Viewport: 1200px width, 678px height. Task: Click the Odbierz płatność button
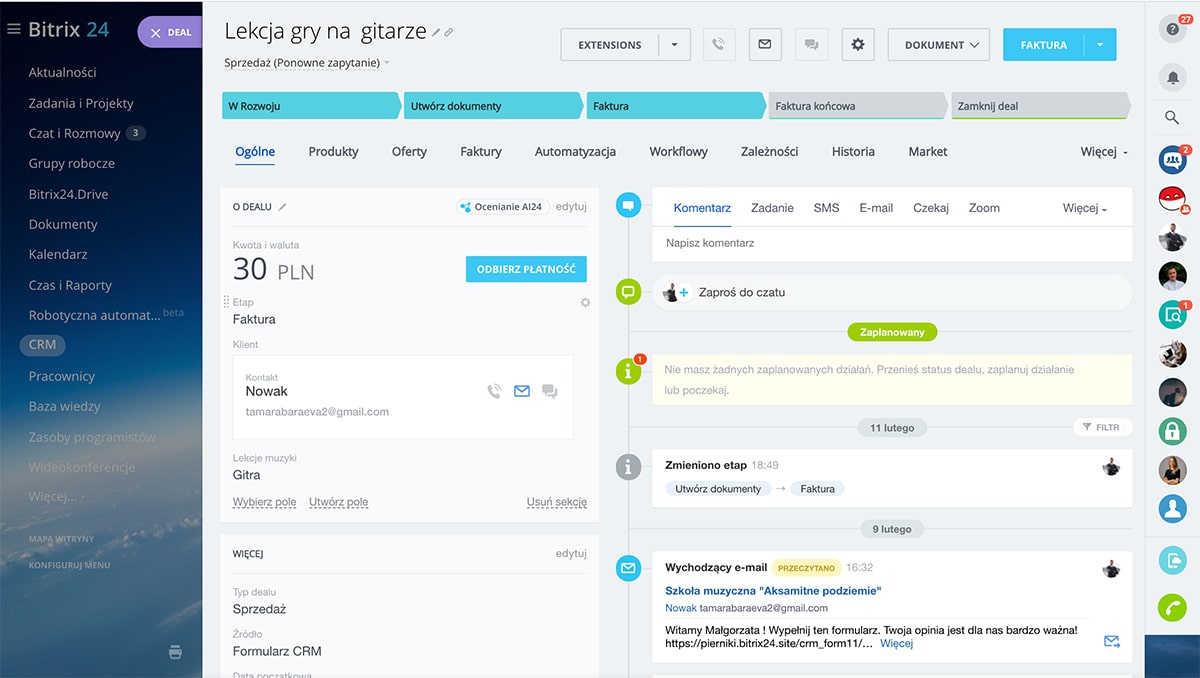[526, 269]
